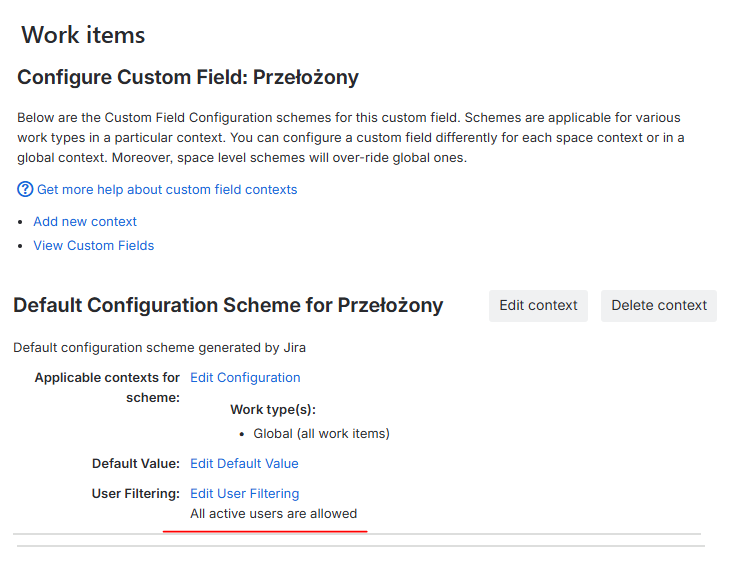
Task: Click the 'Global (all work items)' entry
Action: pyautogui.click(x=321, y=433)
